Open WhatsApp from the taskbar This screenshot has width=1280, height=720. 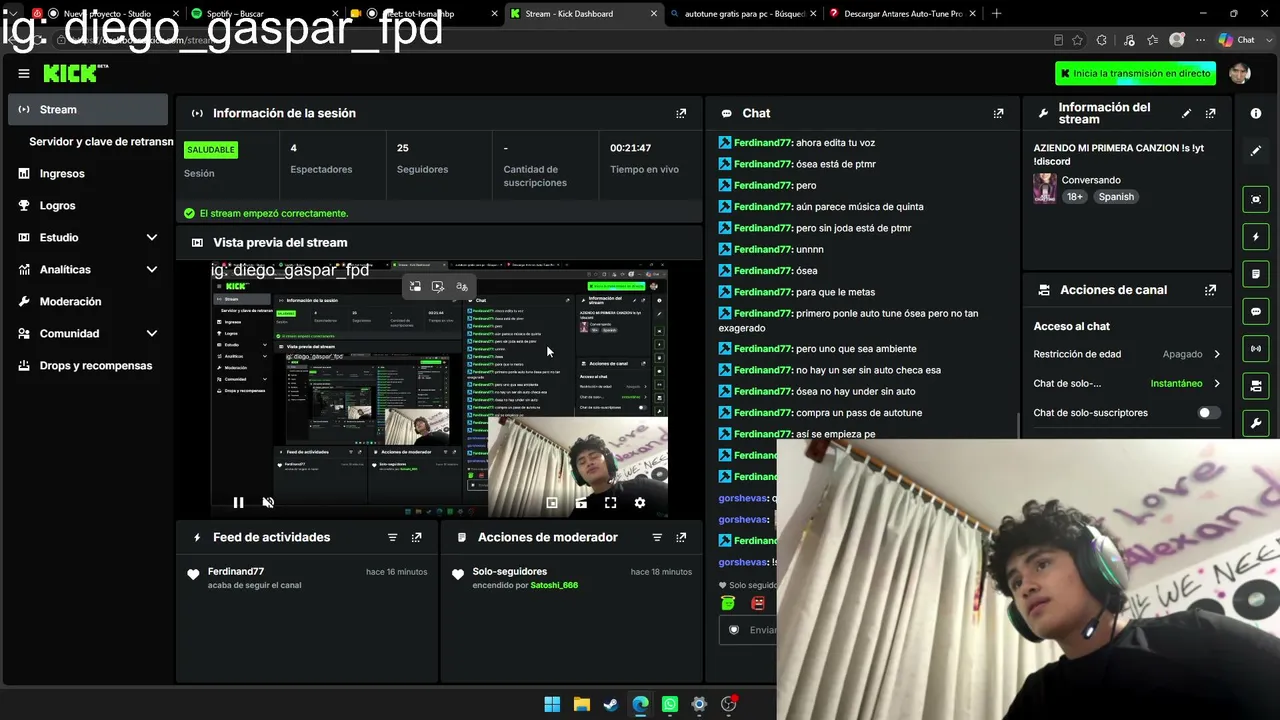click(669, 704)
